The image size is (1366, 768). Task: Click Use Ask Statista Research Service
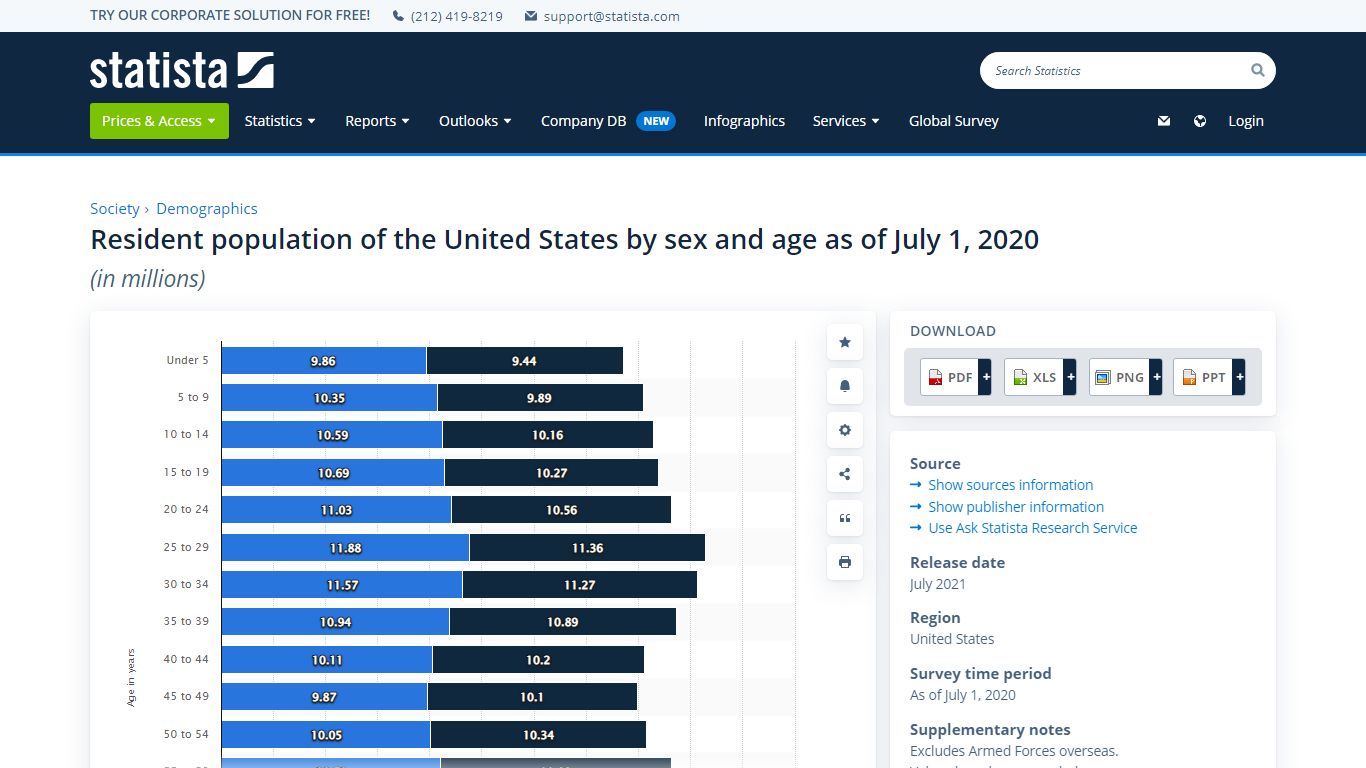(x=1033, y=528)
